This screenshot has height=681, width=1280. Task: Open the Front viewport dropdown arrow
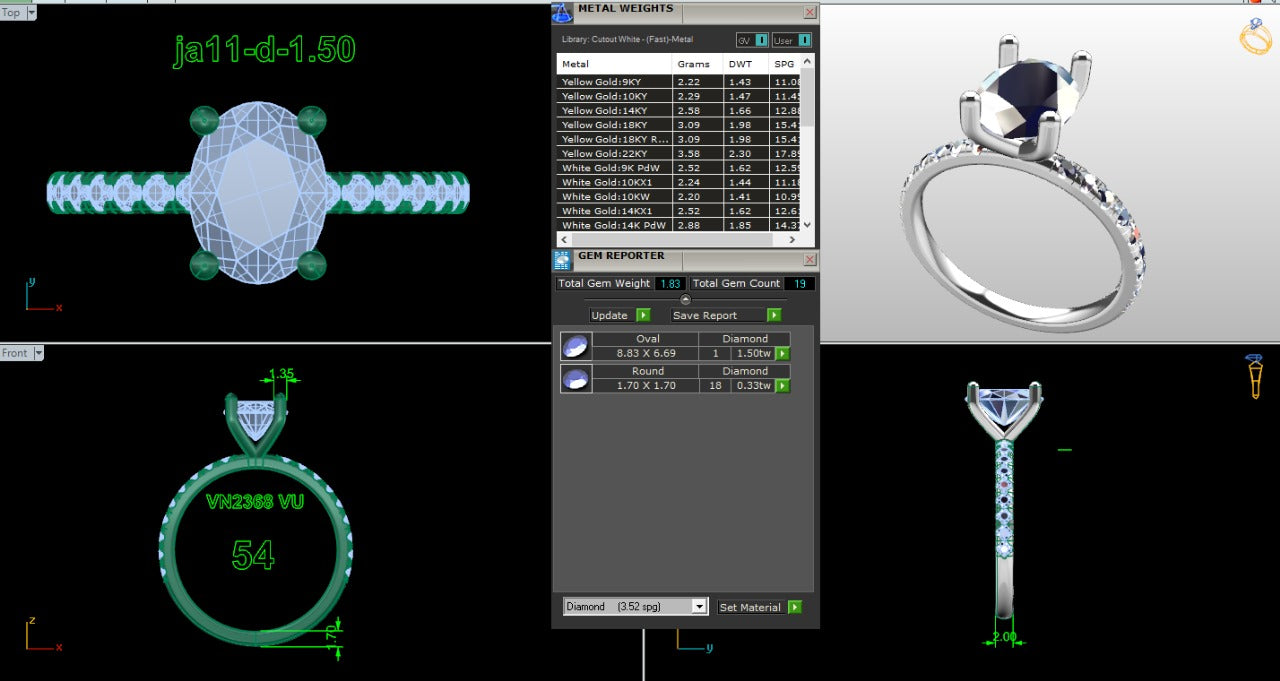click(x=39, y=353)
